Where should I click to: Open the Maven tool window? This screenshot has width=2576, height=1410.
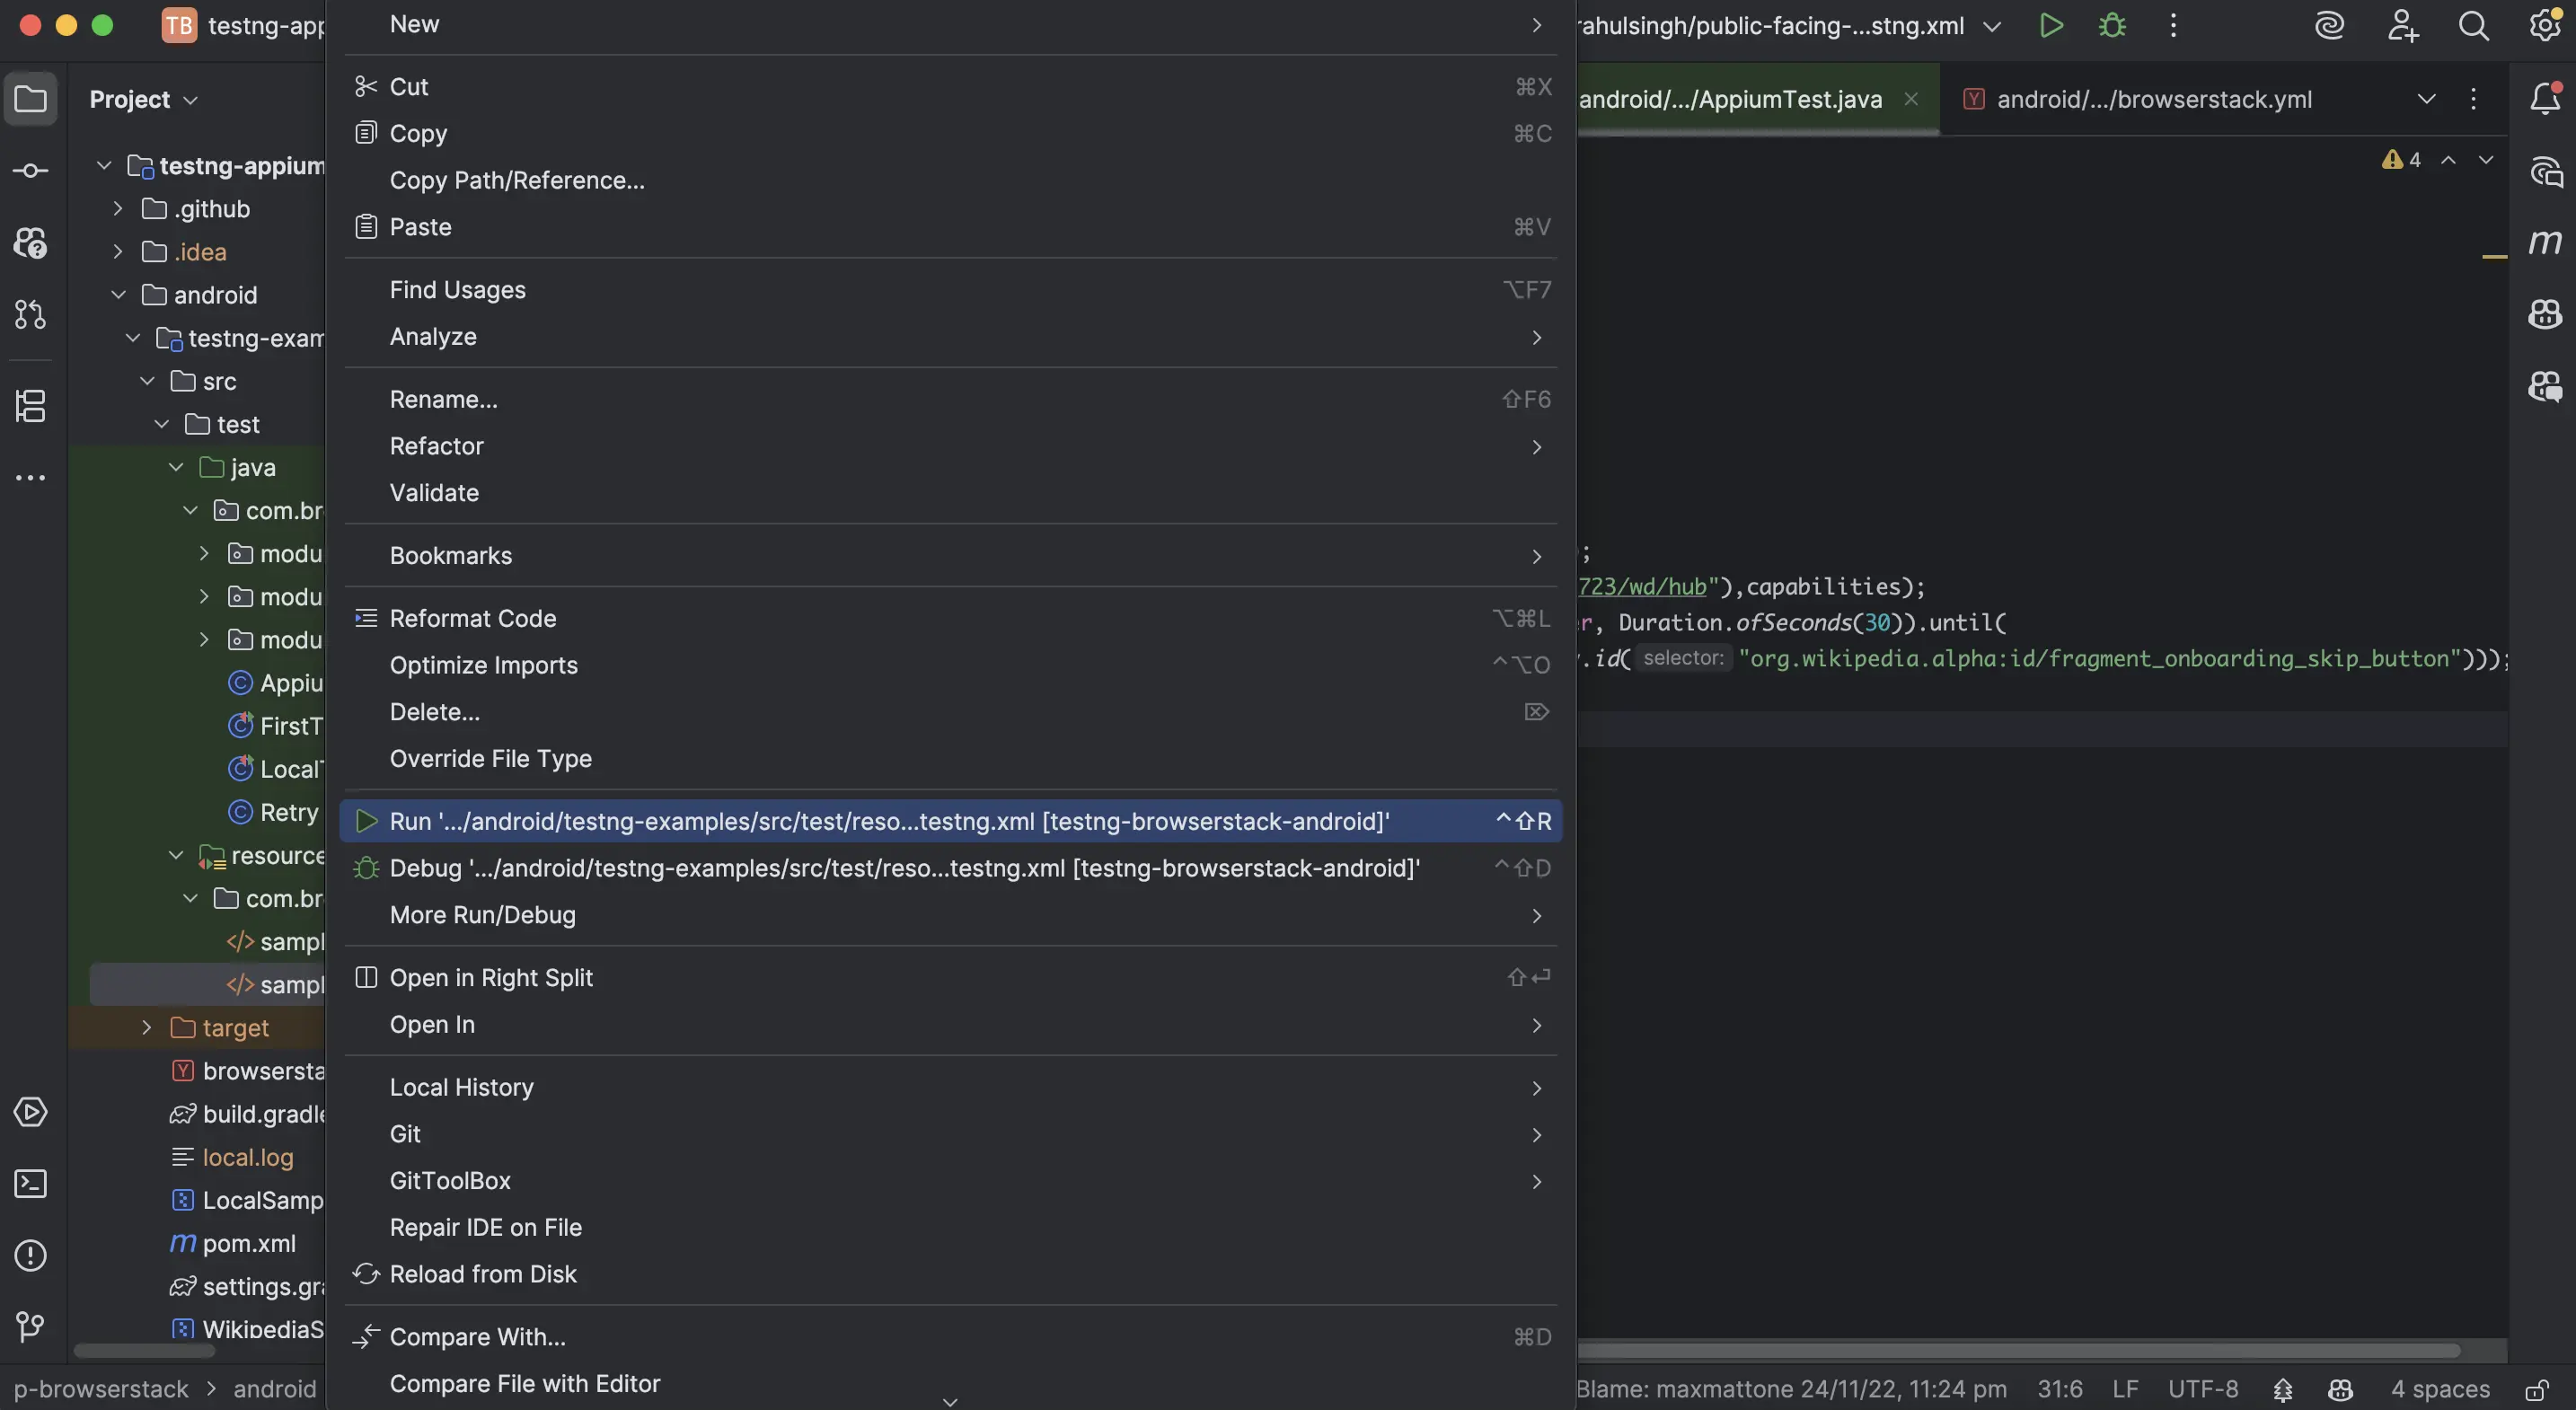[x=2545, y=243]
